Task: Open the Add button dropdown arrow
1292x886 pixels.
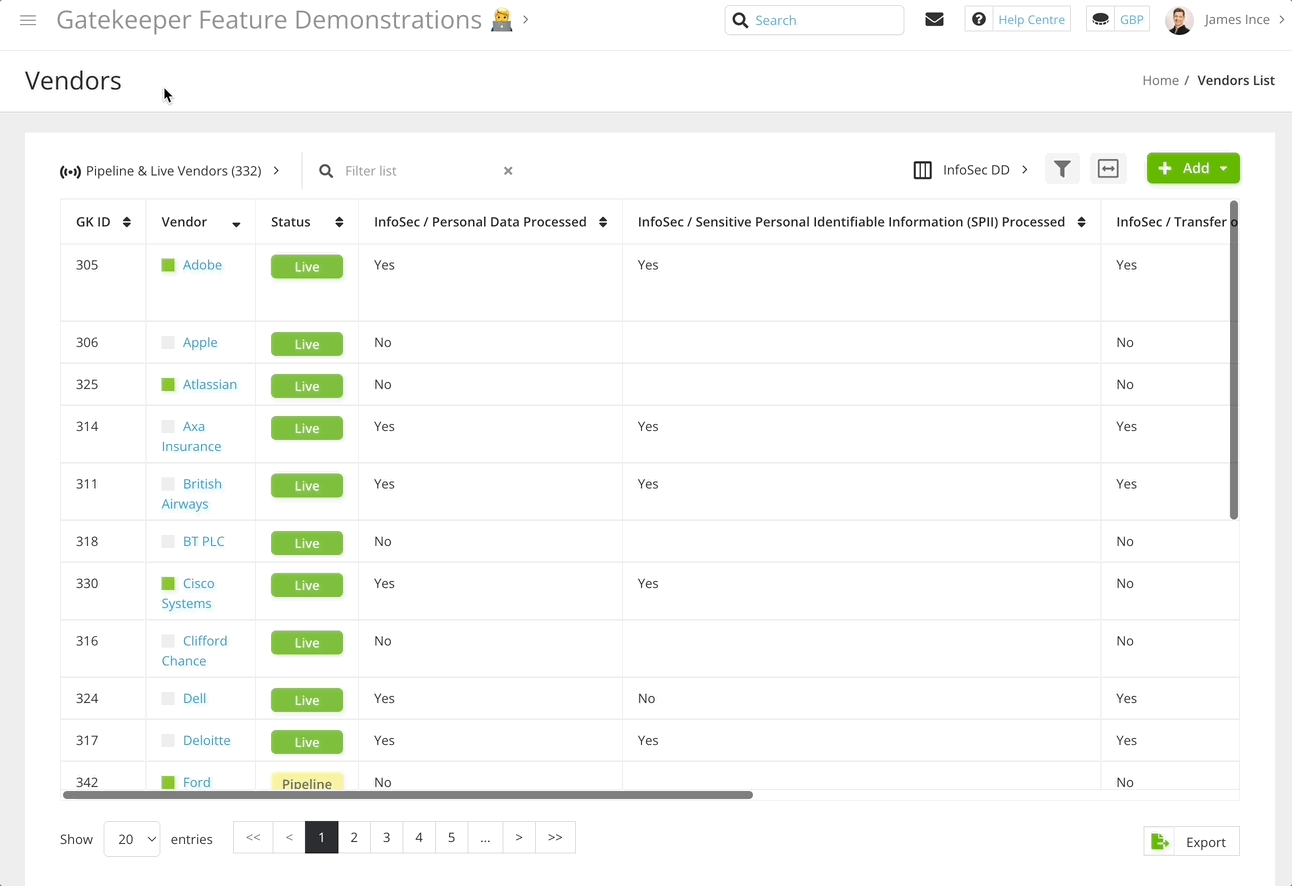Action: click(1225, 168)
